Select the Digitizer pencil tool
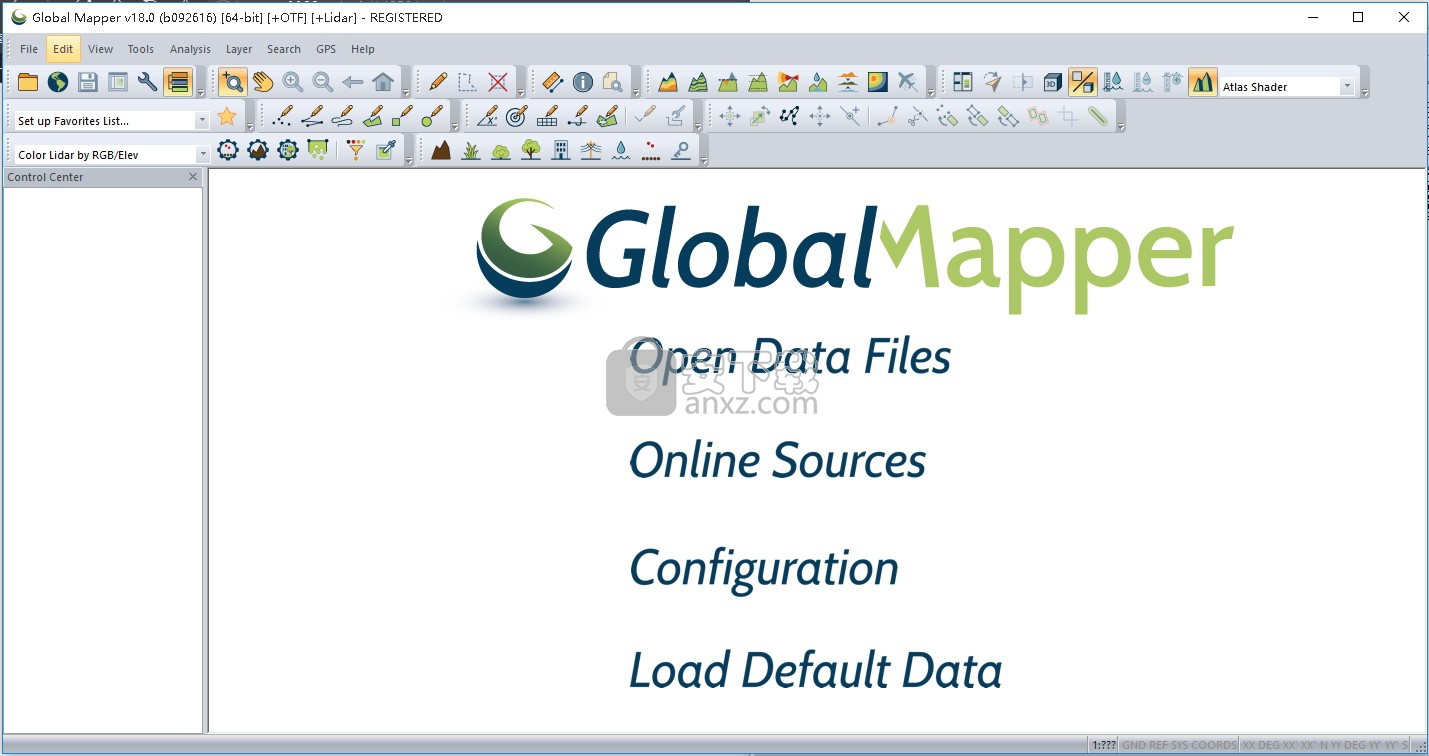1429x756 pixels. 437,82
